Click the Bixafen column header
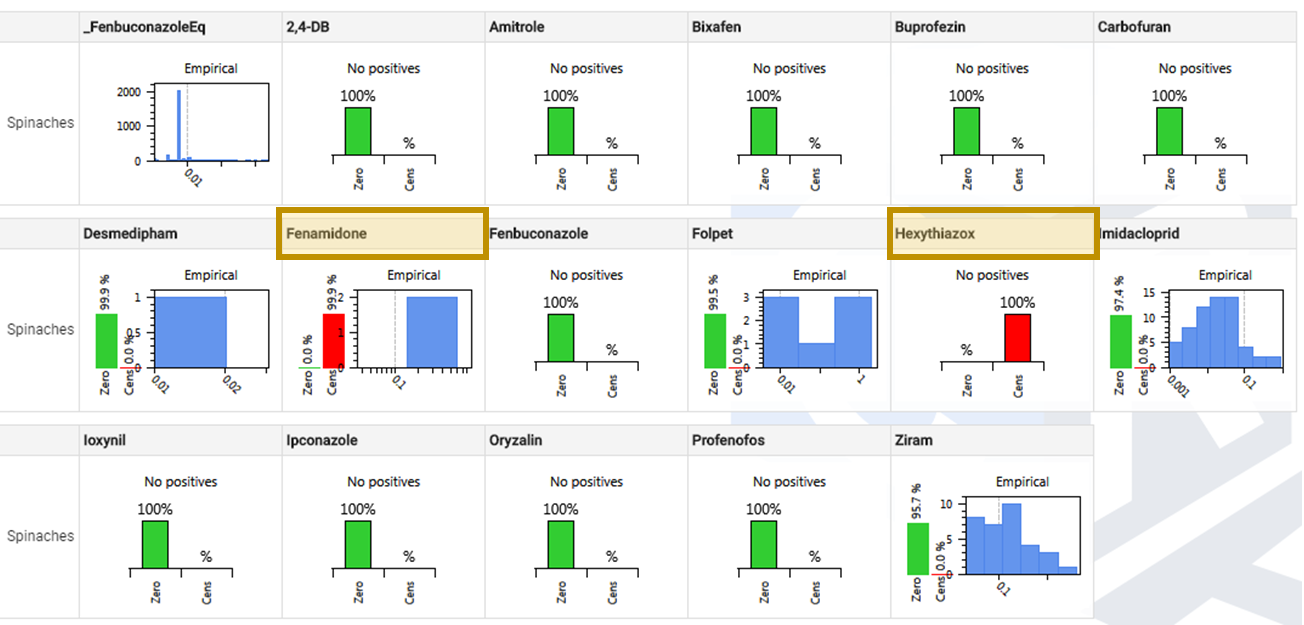Screen dimensions: 1304x625 click(x=716, y=27)
